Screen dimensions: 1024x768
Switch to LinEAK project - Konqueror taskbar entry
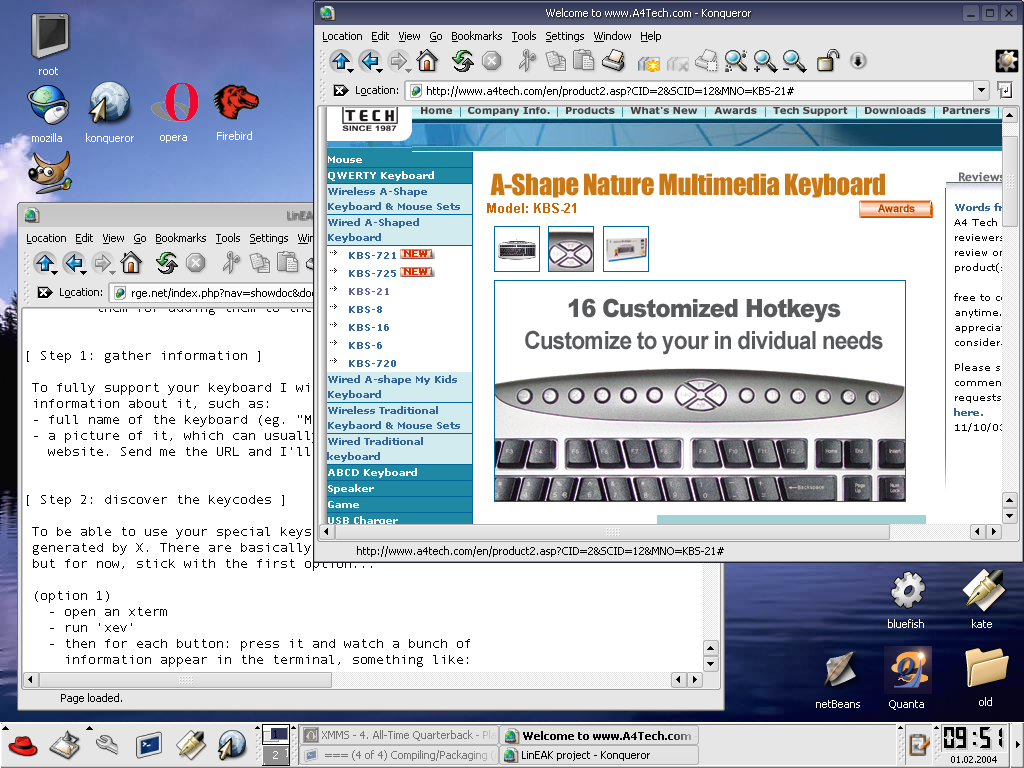(x=599, y=755)
